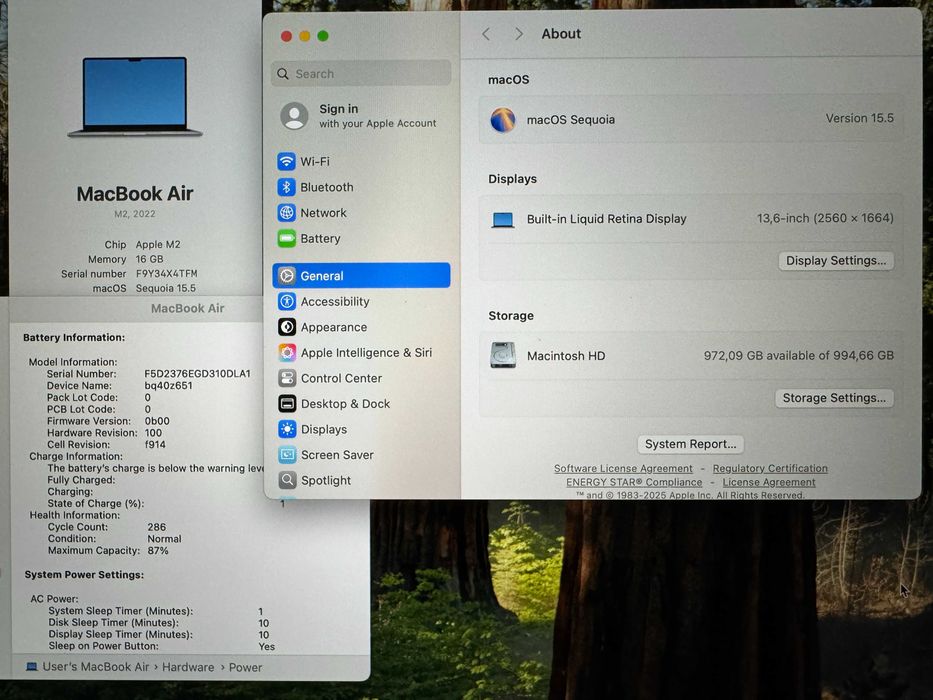Select Network in the settings sidebar
The width and height of the screenshot is (933, 700).
(361, 212)
